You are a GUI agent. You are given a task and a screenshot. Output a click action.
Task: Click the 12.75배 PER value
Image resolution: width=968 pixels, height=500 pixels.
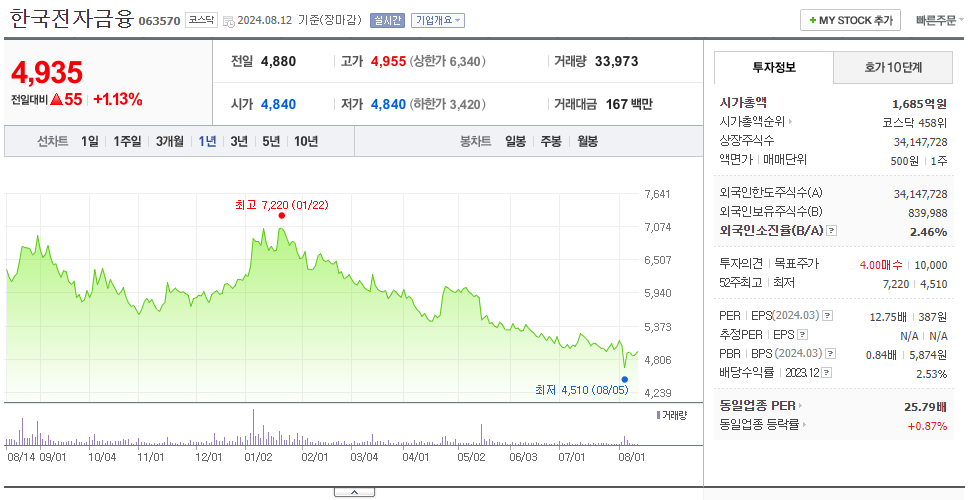pos(888,317)
